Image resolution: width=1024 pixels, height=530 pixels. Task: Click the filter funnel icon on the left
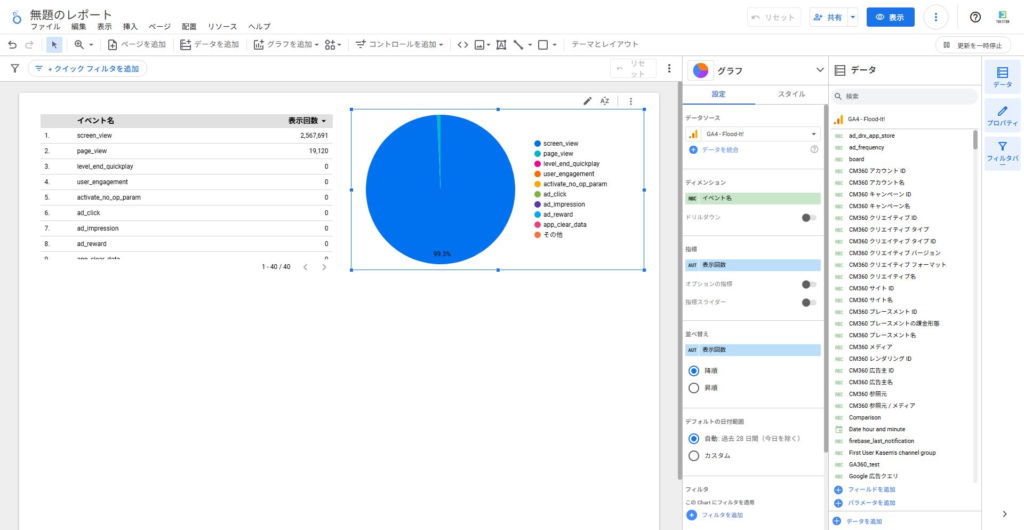(x=14, y=69)
